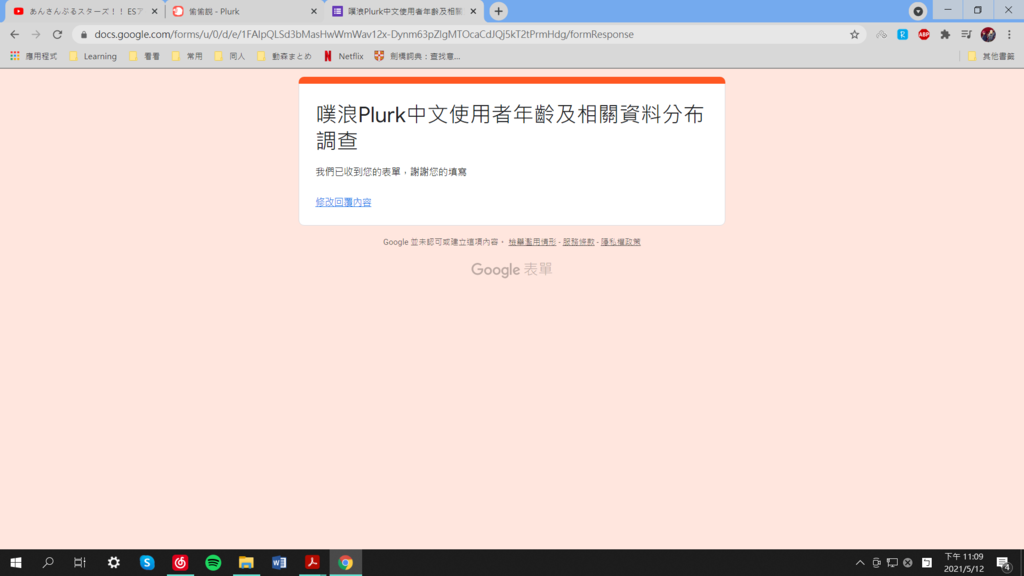Open the 其他書籤 folder
Viewport: 1024px width, 576px height.
pos(991,56)
